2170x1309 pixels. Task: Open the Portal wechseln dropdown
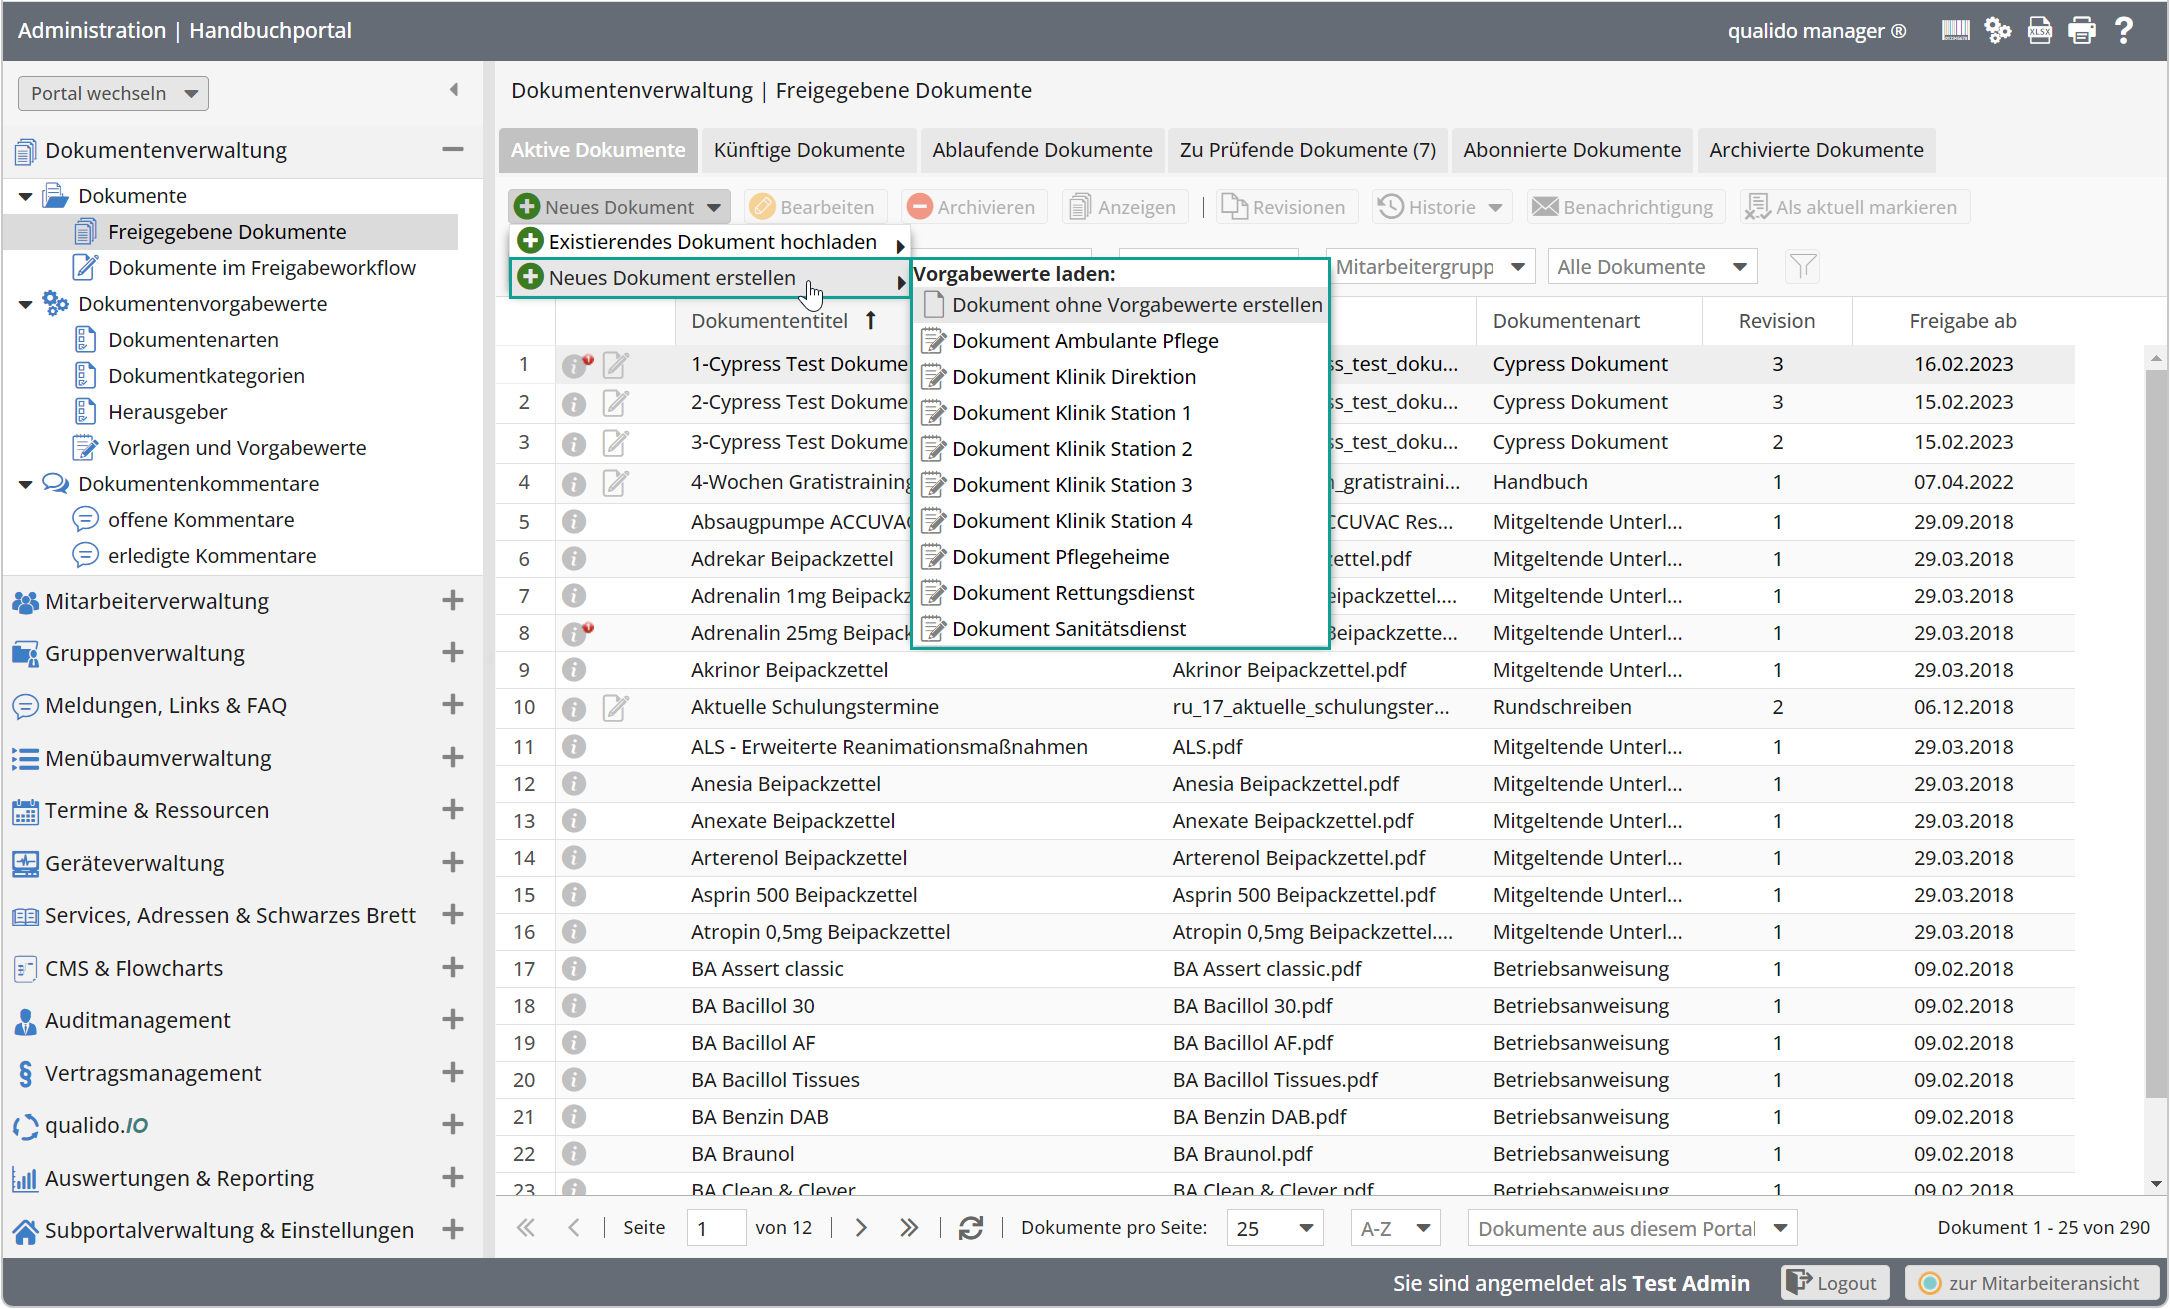(x=113, y=93)
